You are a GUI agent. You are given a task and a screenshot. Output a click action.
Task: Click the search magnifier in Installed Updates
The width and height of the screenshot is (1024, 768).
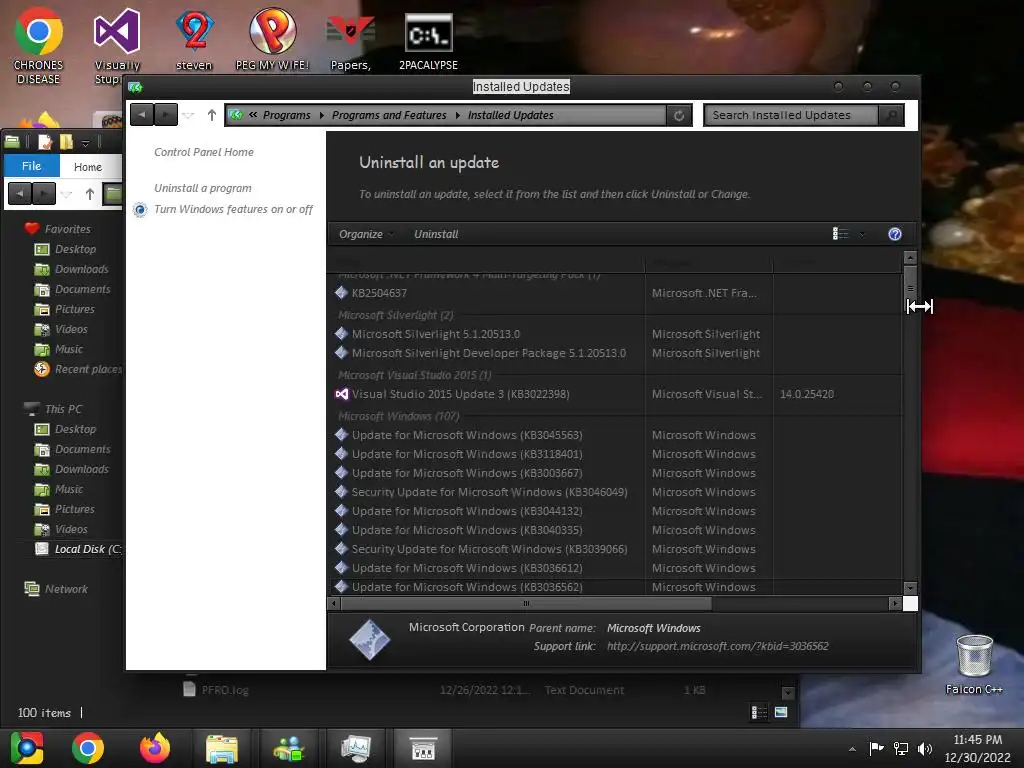click(x=891, y=116)
